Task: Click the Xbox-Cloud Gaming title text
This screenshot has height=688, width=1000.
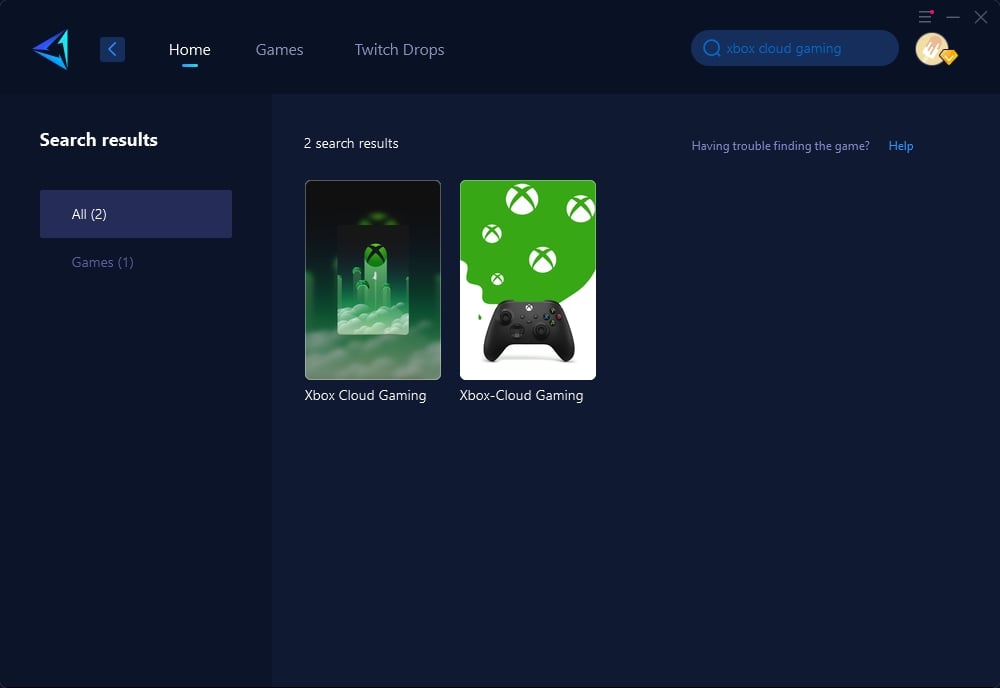Action: pos(522,395)
